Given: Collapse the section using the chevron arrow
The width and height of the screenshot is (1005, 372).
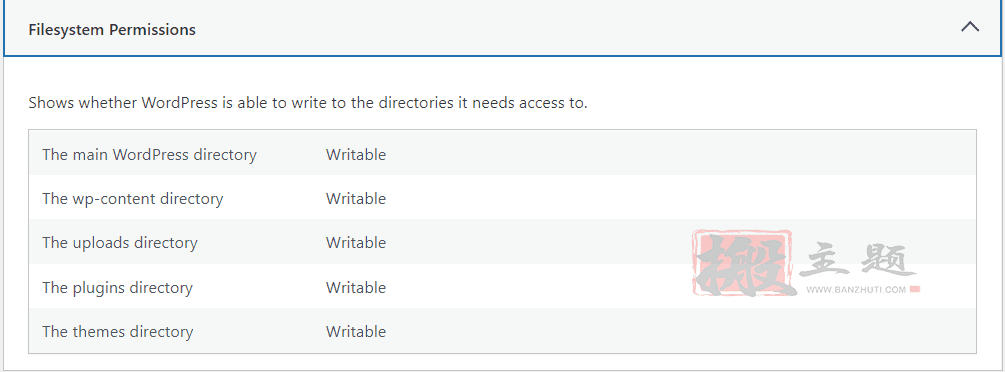Looking at the screenshot, I should pyautogui.click(x=970, y=44).
